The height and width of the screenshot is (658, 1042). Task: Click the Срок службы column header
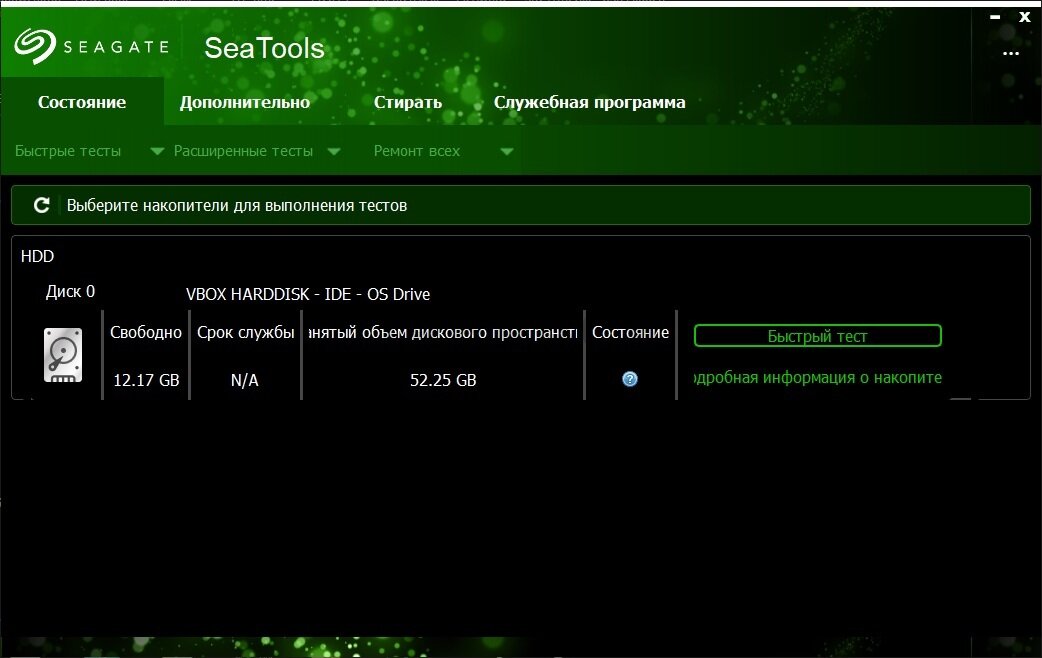pyautogui.click(x=245, y=332)
